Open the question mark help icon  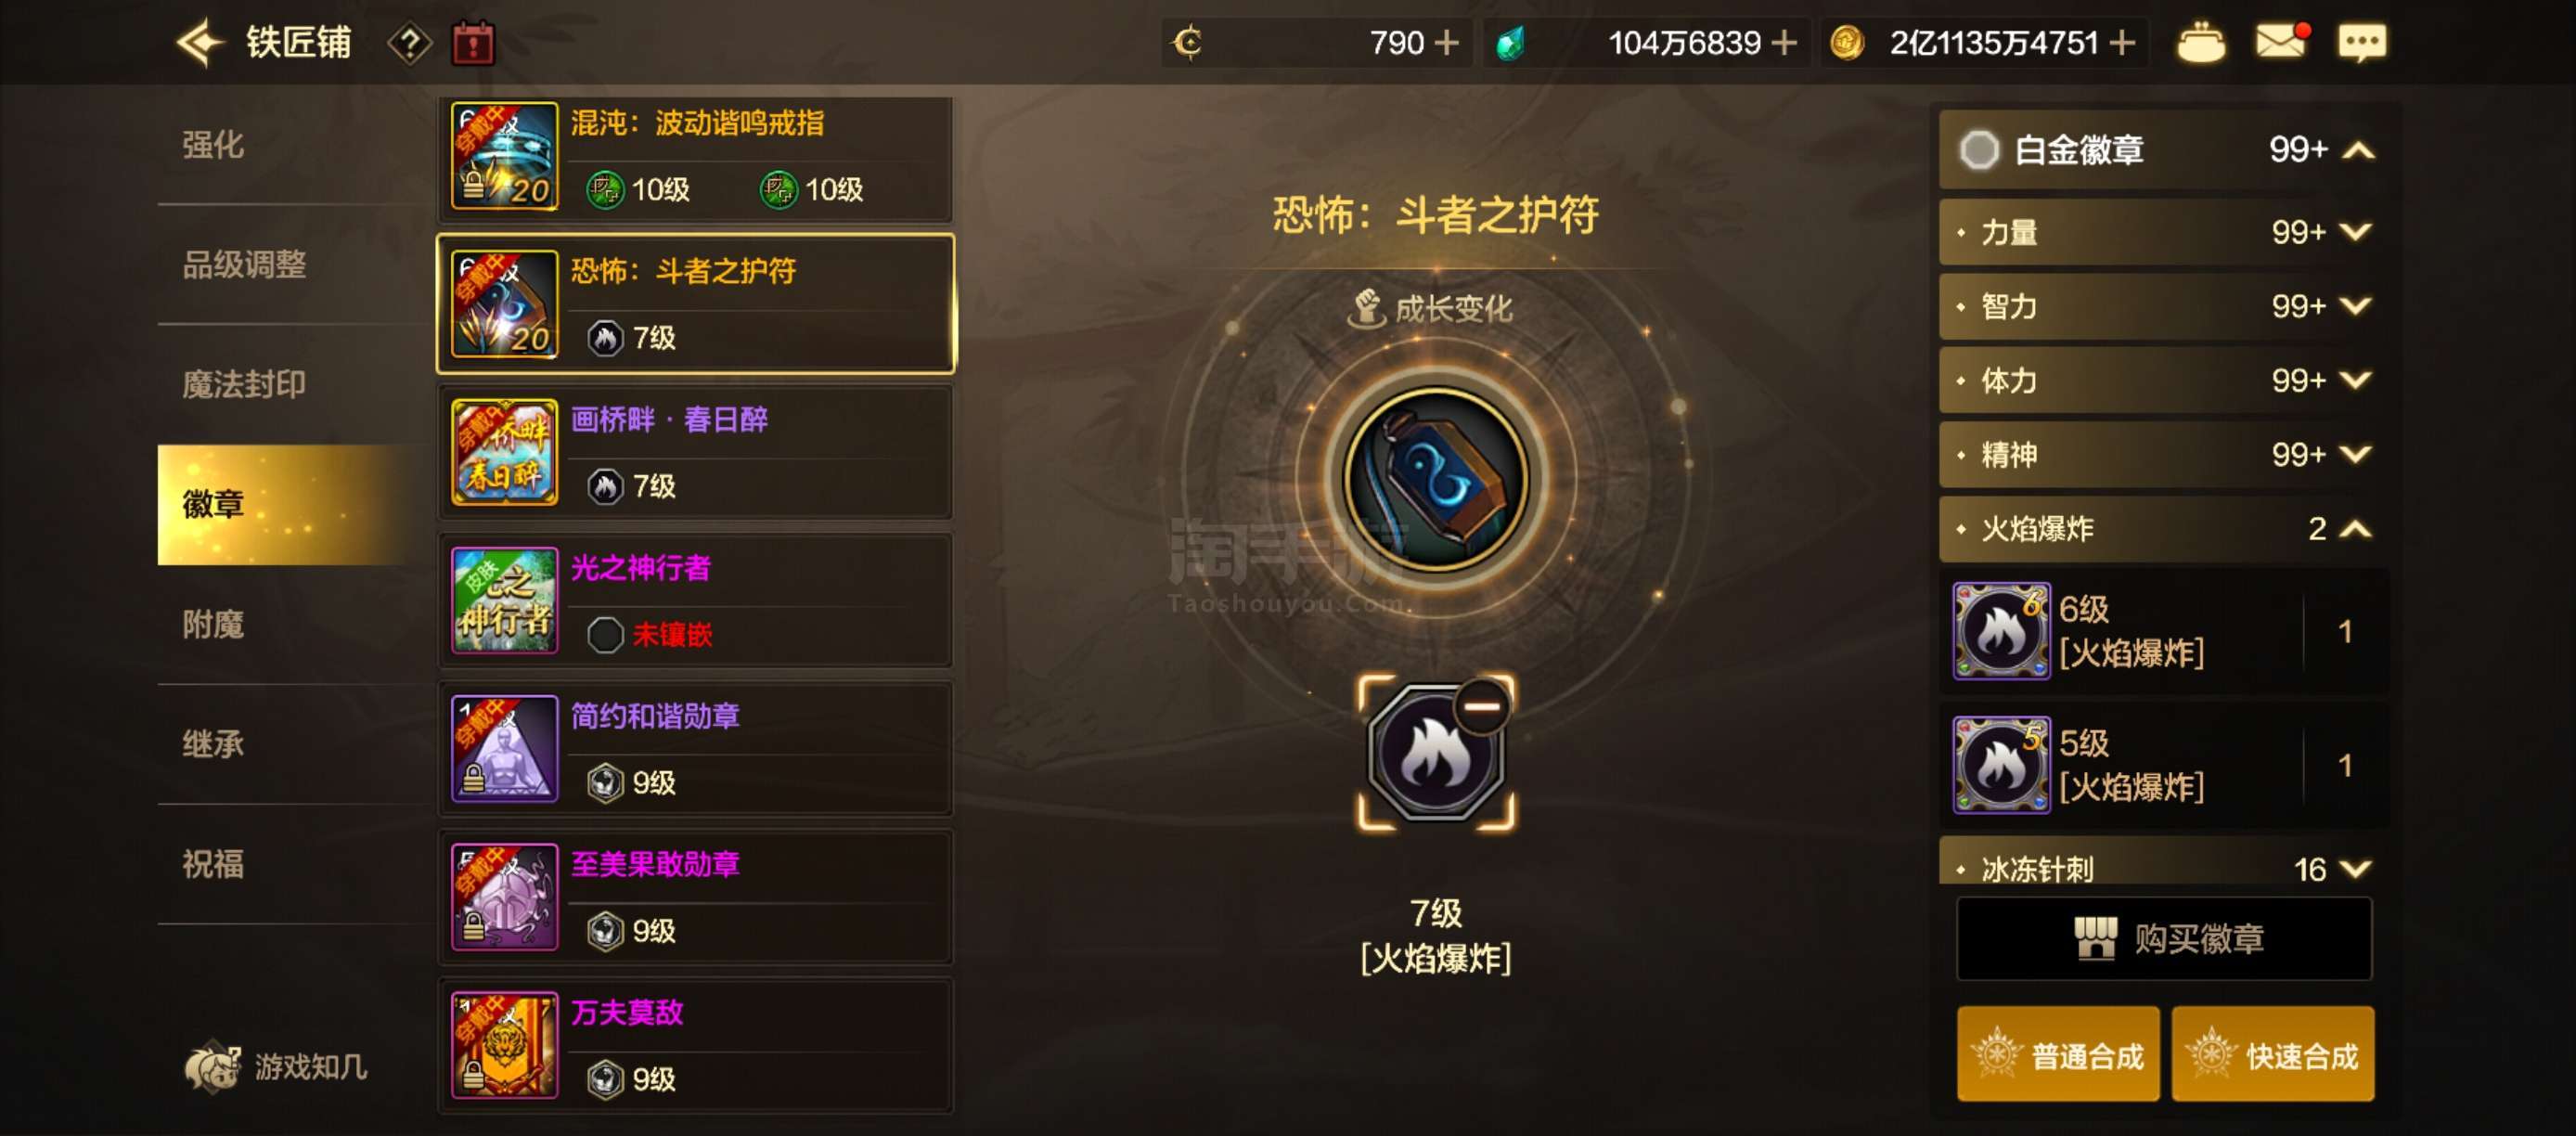410,43
